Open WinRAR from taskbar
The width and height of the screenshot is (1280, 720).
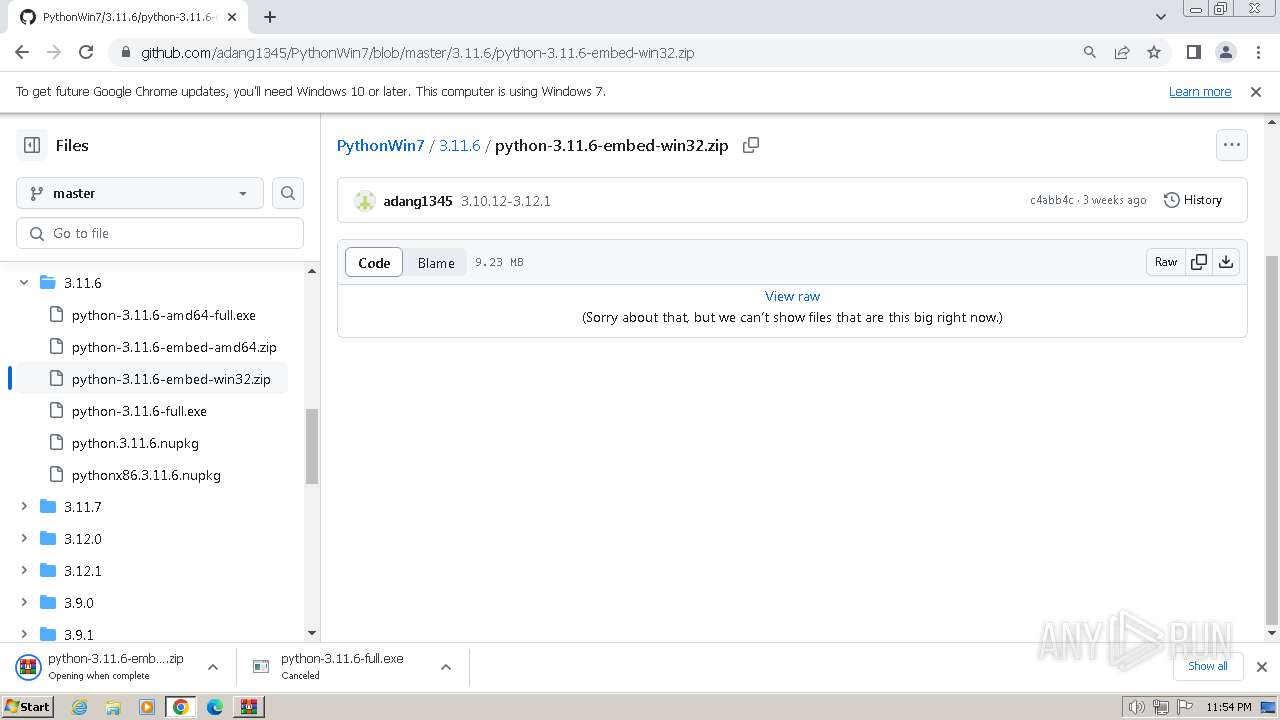pos(249,707)
